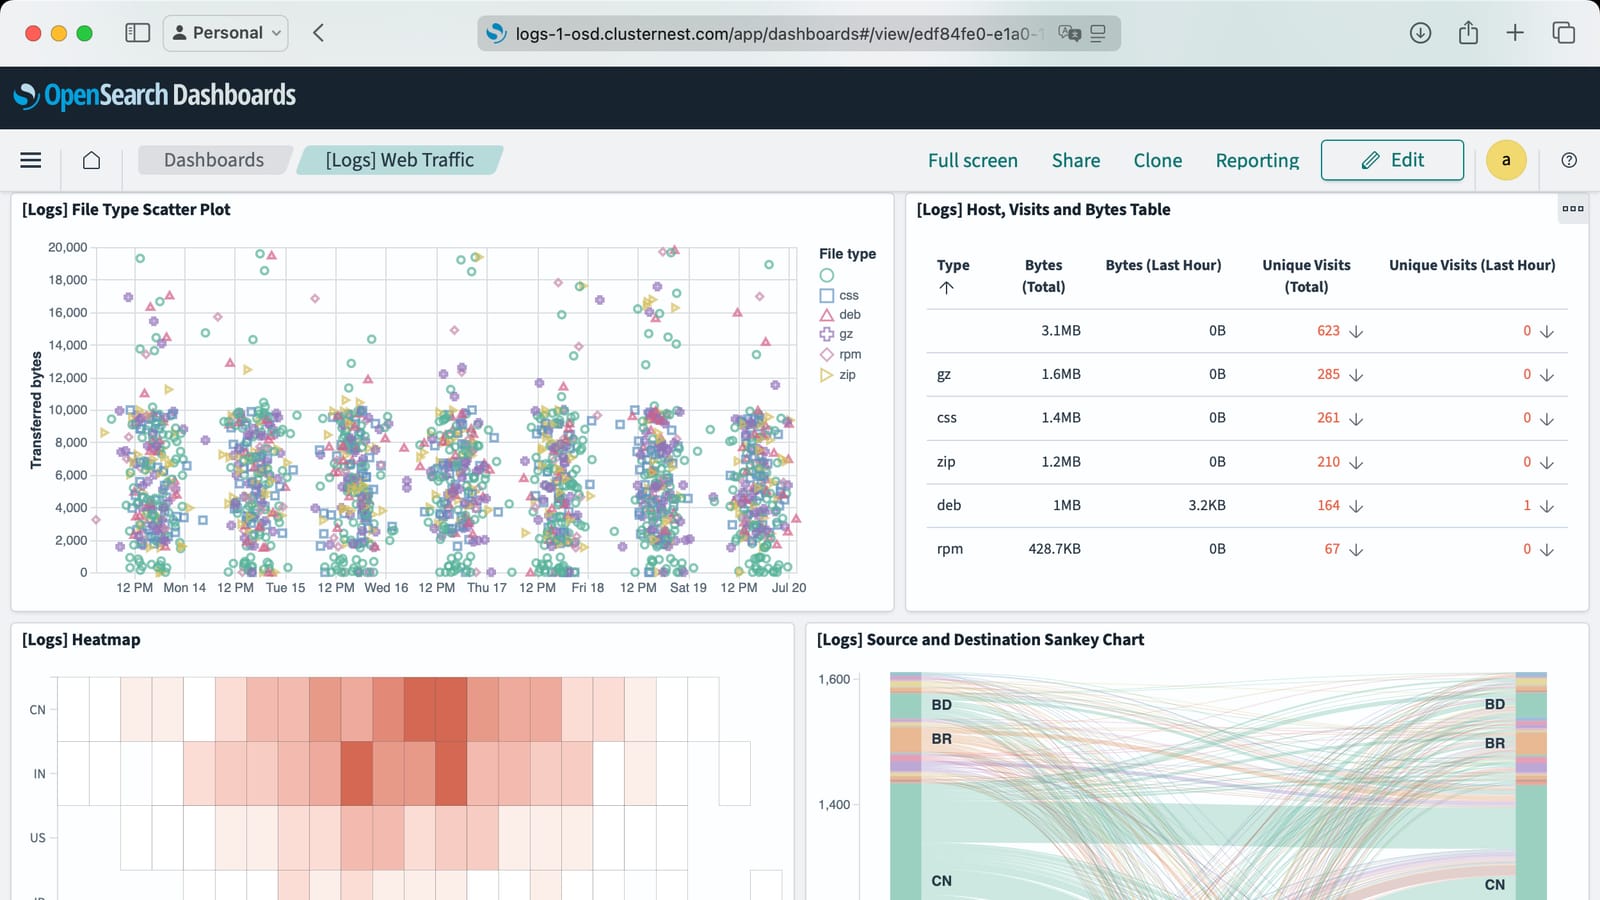Viewport: 1600px width, 900px height.
Task: Select the File type legend title
Action: tap(847, 254)
